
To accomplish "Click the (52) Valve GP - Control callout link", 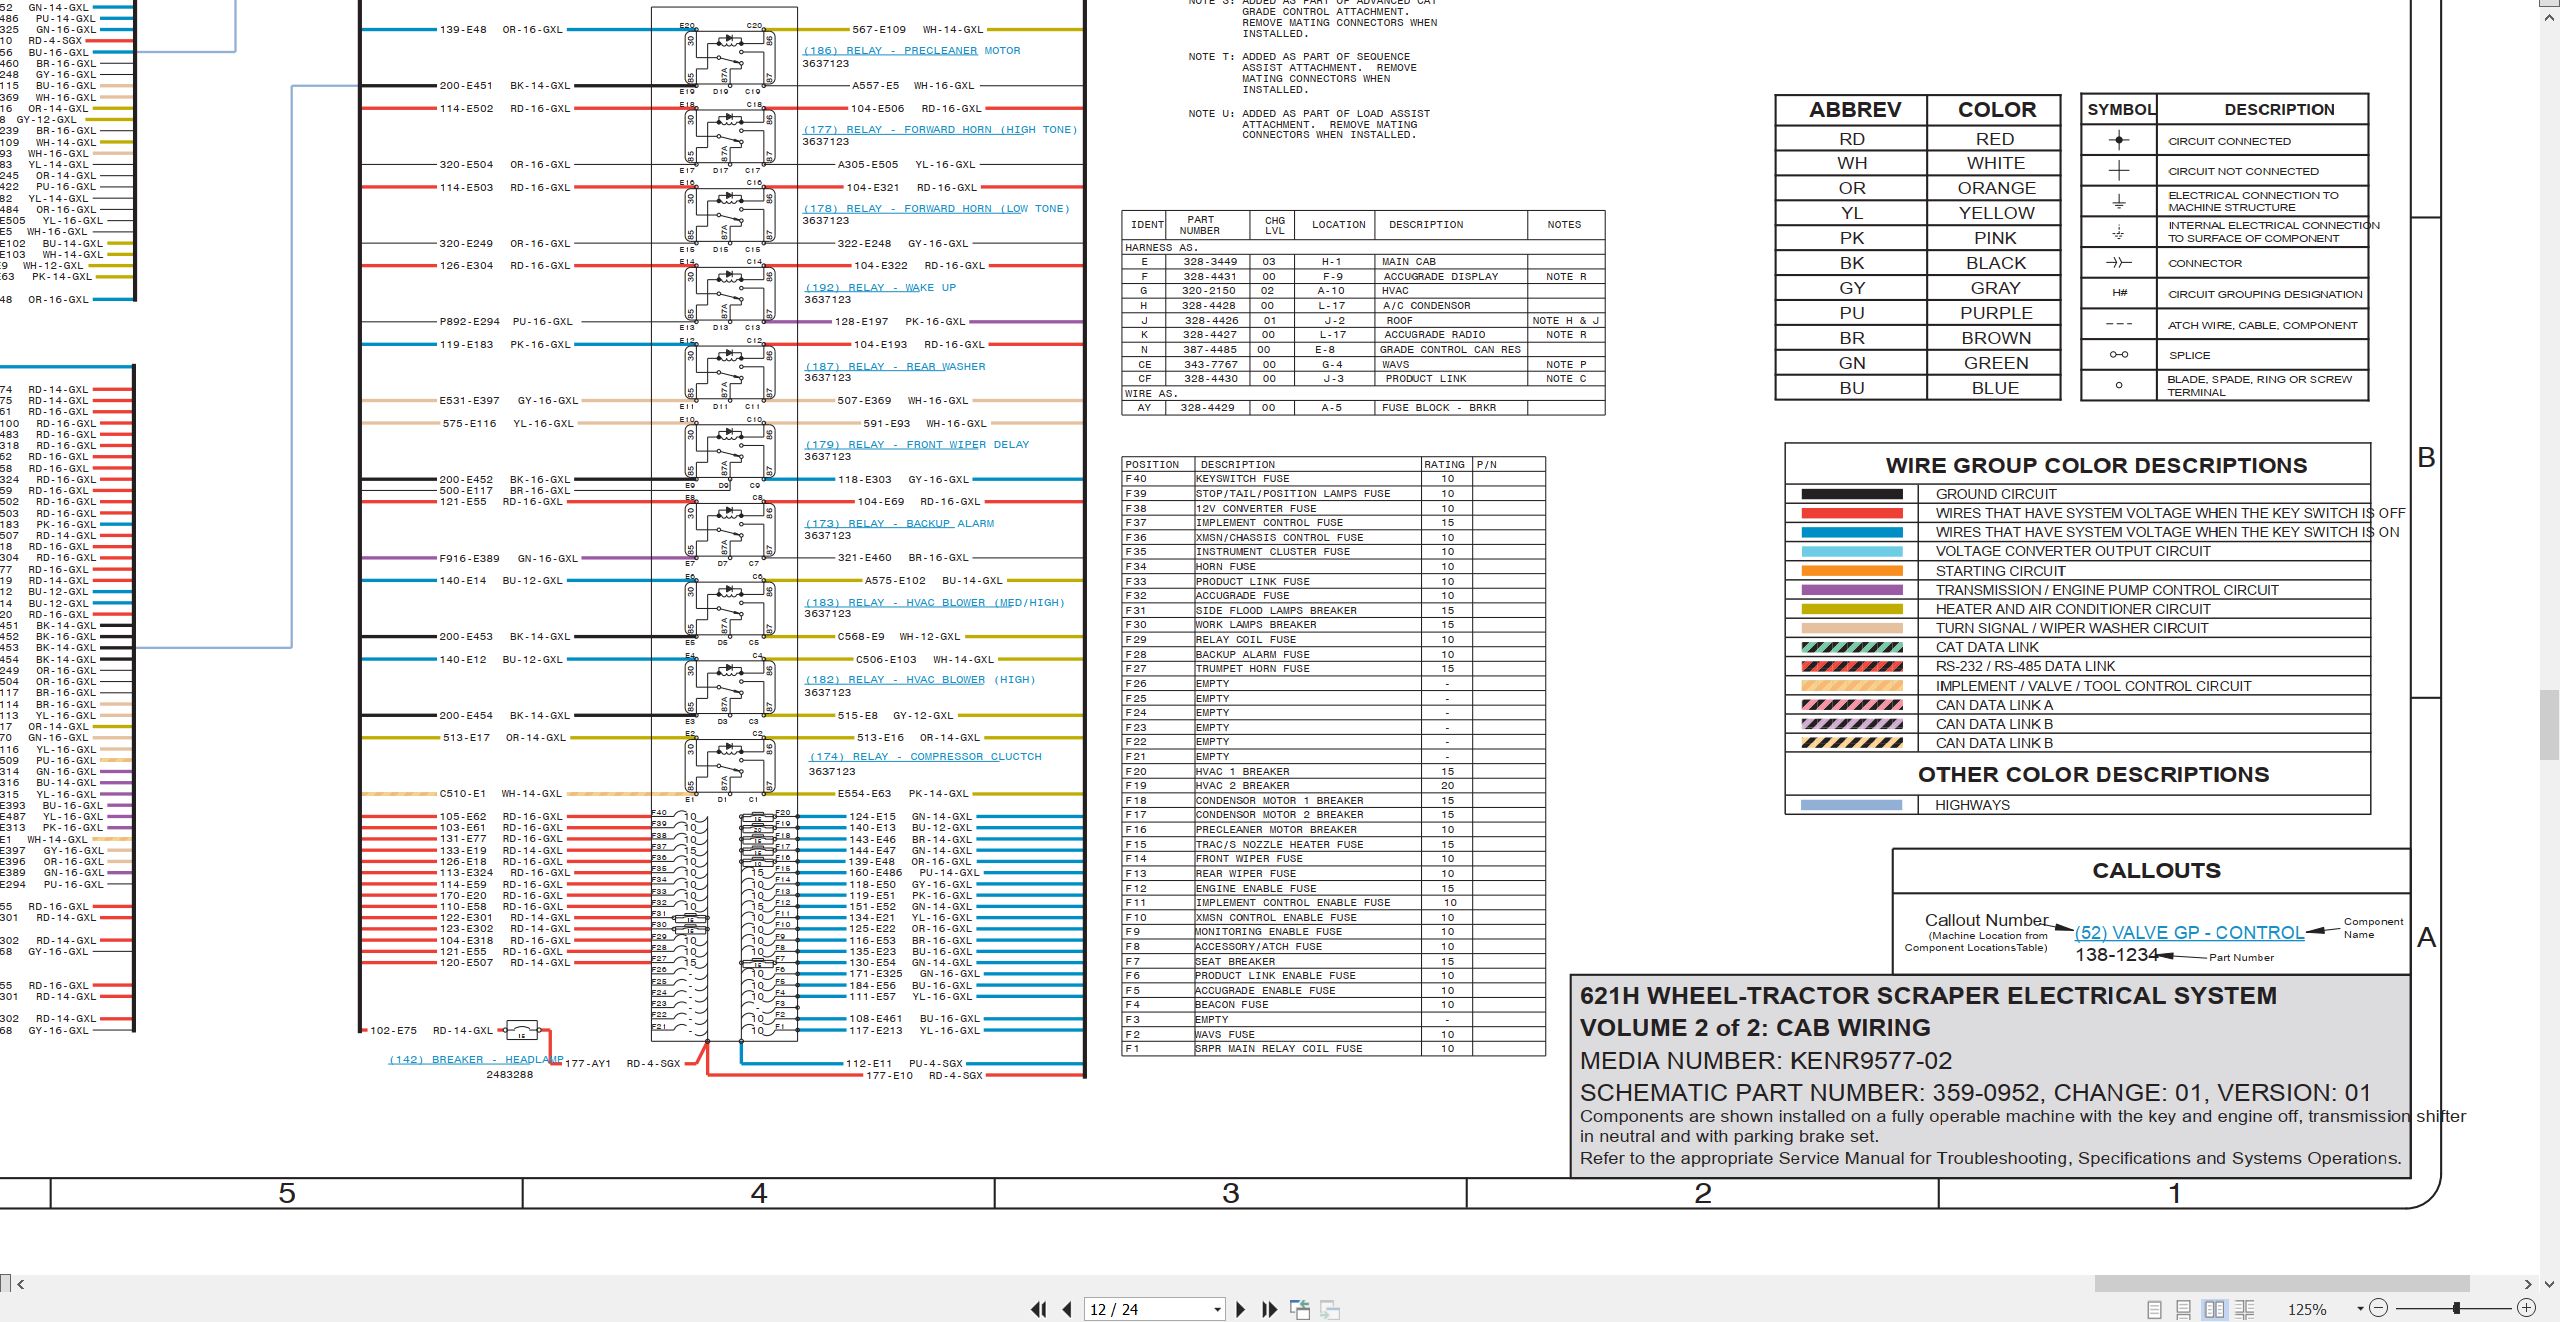I will 2189,933.
